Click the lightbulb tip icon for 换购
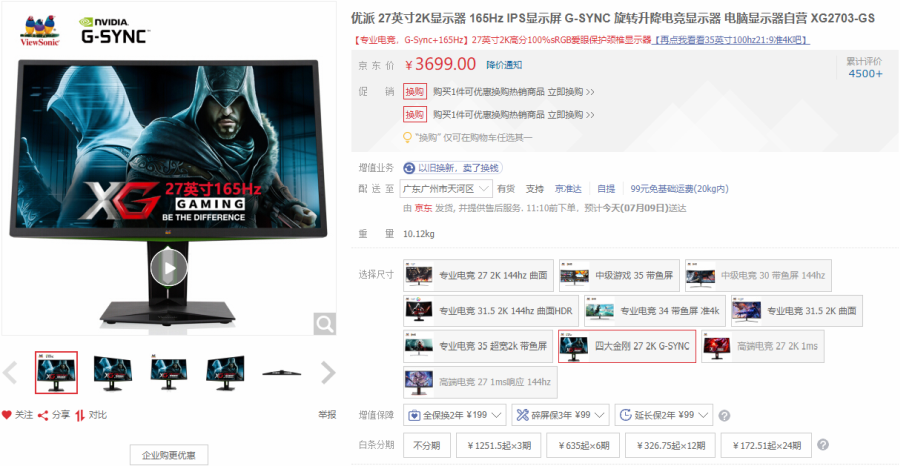The width and height of the screenshot is (900, 466). (407, 138)
